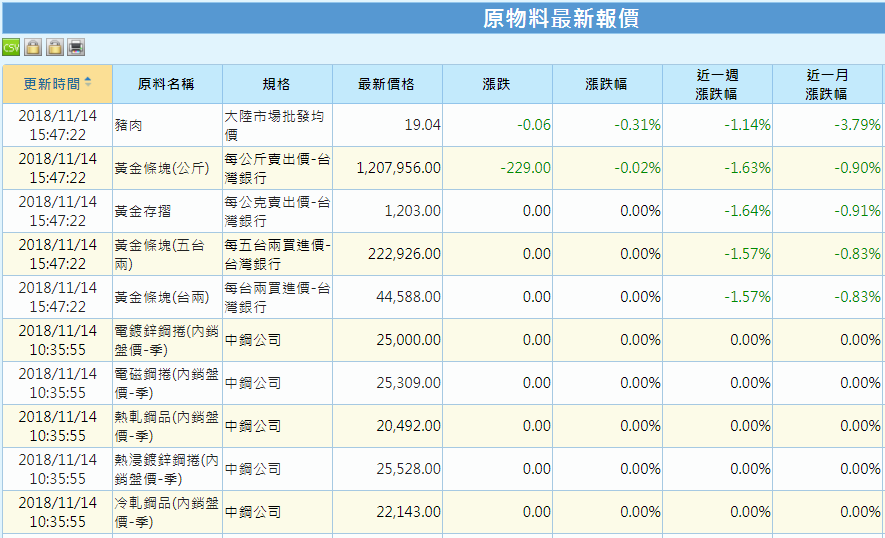Image resolution: width=885 pixels, height=538 pixels.
Task: Click the 漲跌幅 column header
Action: point(606,84)
